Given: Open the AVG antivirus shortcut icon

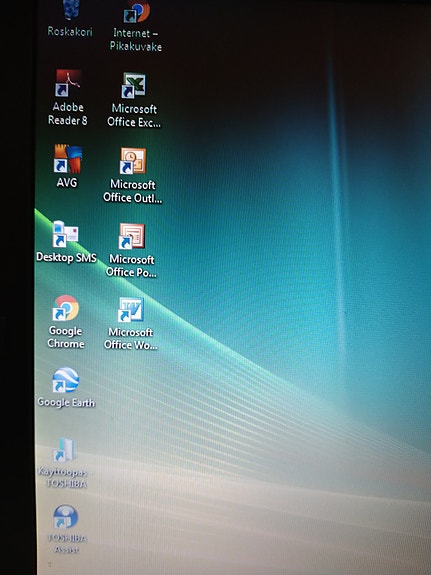Looking at the screenshot, I should [x=67, y=159].
